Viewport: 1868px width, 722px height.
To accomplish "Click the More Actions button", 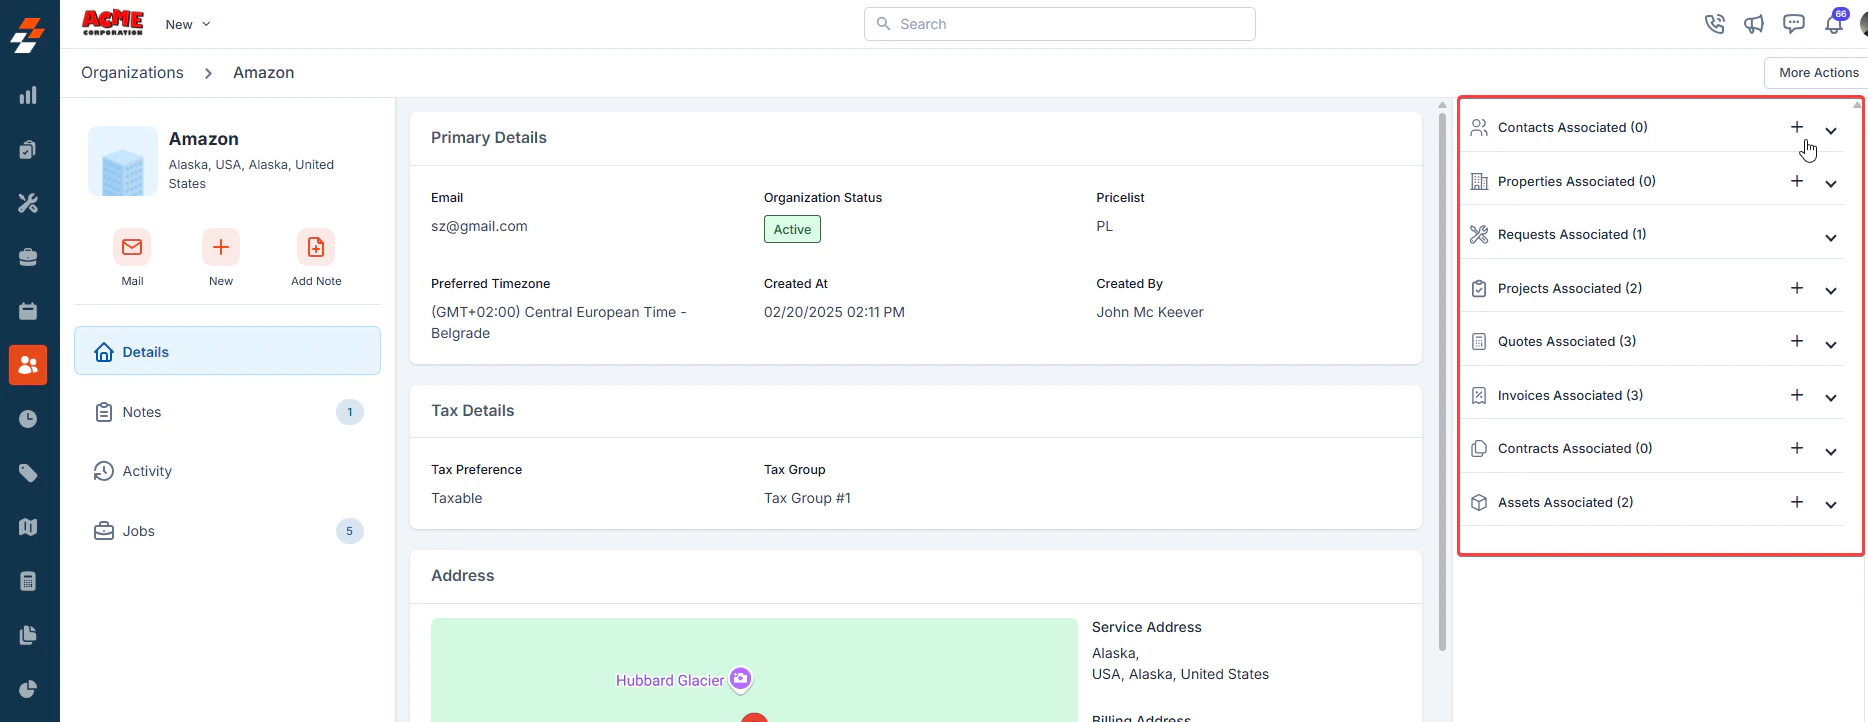I will 1818,73.
